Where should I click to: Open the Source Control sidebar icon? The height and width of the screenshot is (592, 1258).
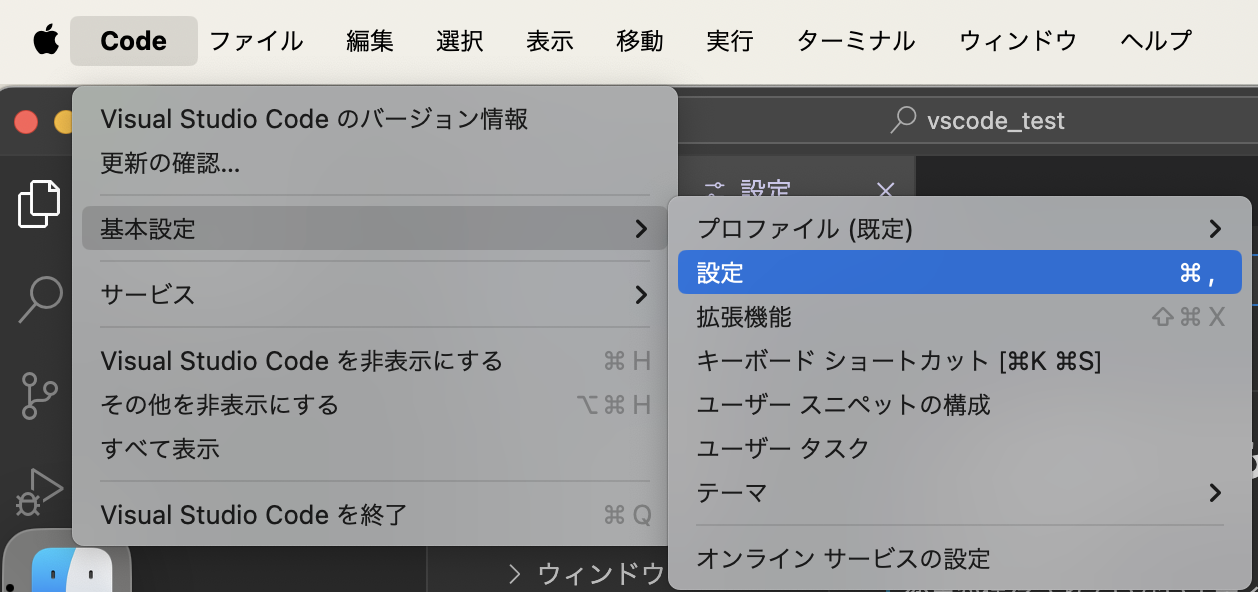pos(40,393)
